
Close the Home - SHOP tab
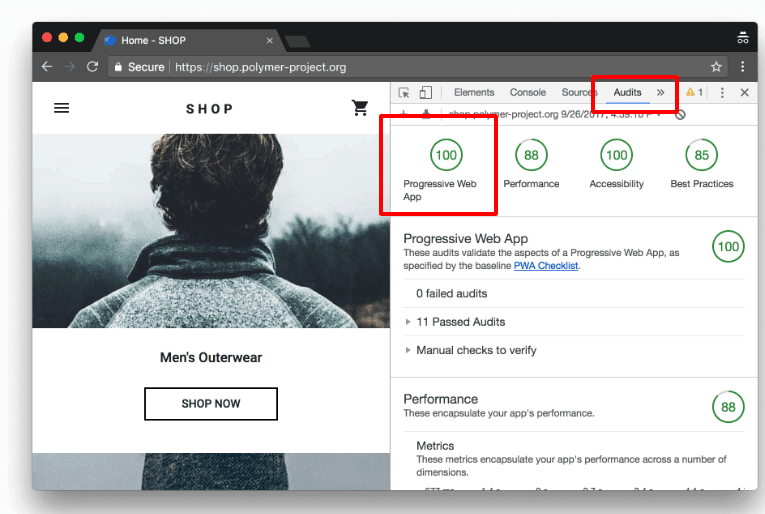click(269, 40)
